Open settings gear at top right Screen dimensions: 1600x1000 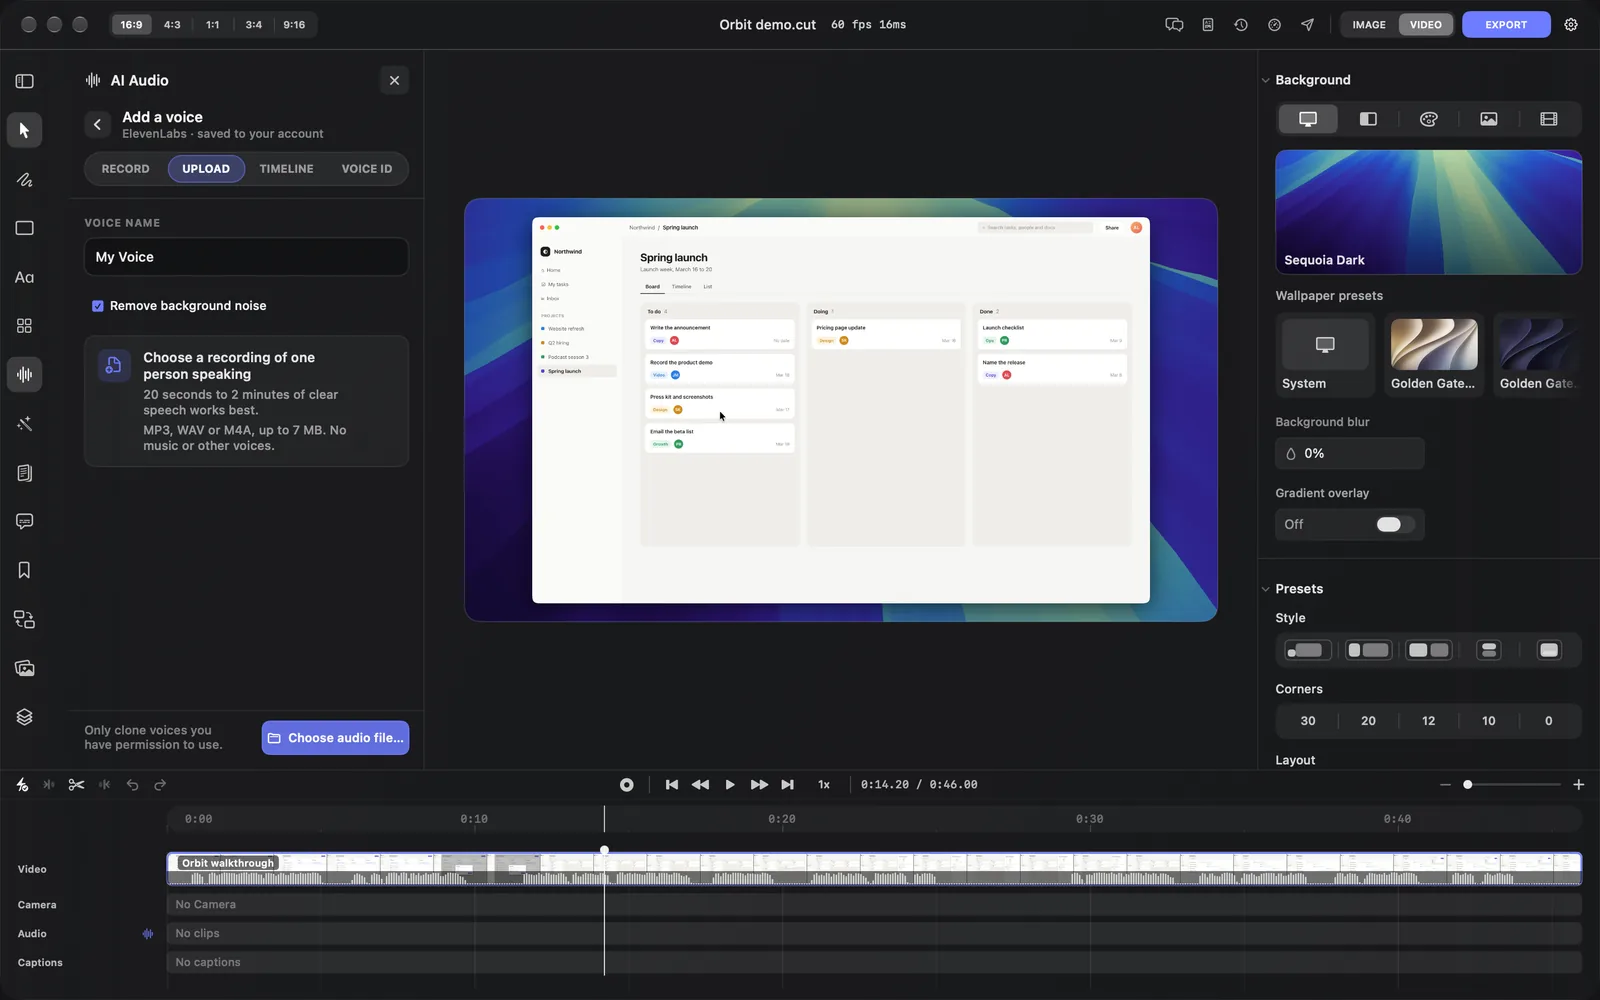pos(1571,25)
